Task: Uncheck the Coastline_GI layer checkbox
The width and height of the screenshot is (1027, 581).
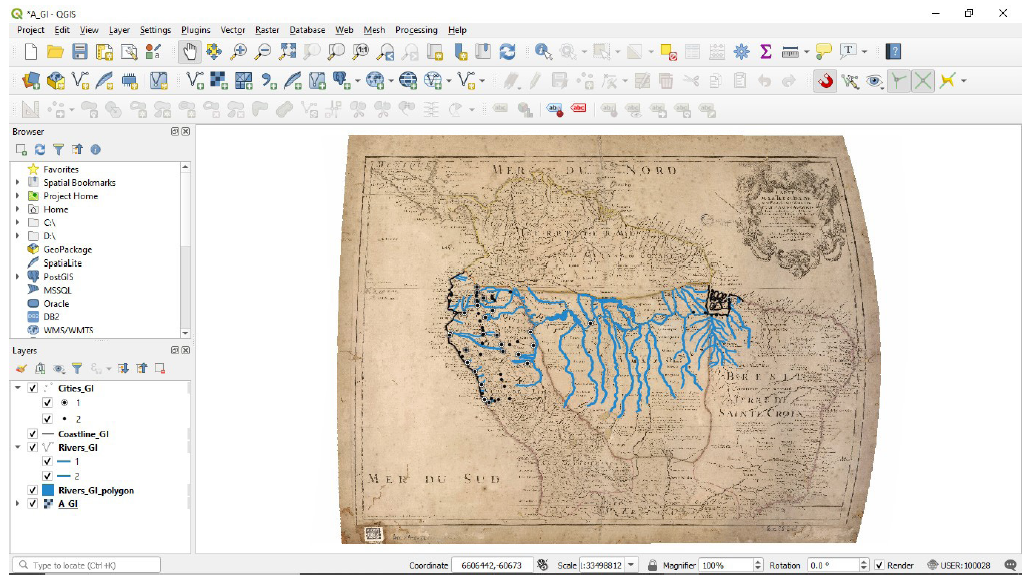Action: pyautogui.click(x=33, y=434)
